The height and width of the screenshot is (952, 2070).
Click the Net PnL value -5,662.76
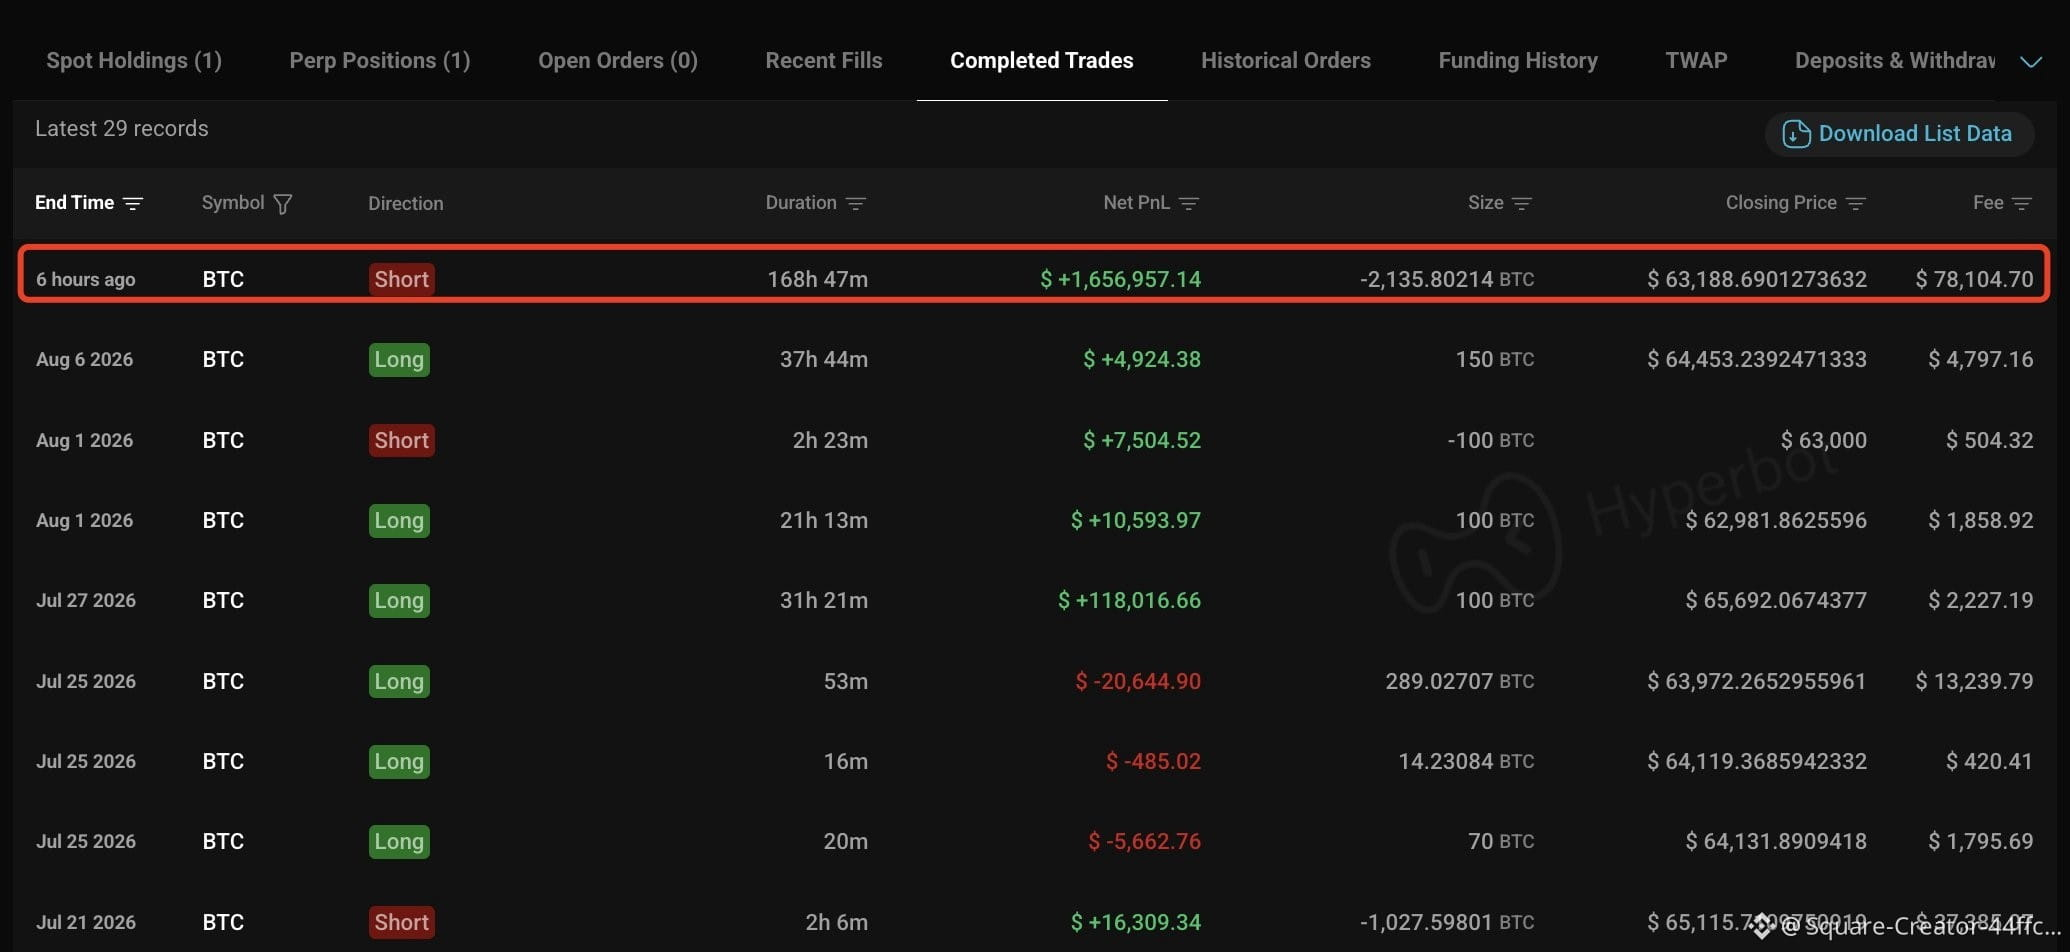[1144, 841]
